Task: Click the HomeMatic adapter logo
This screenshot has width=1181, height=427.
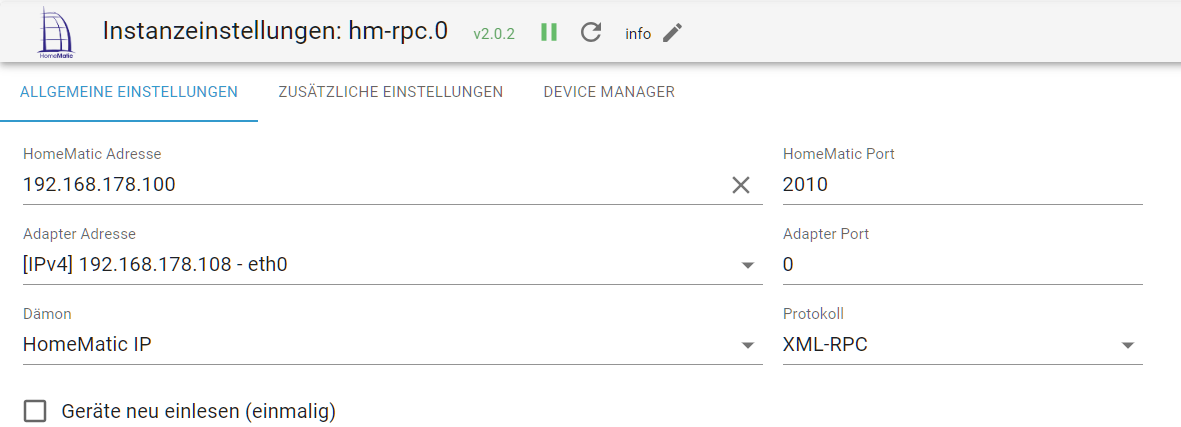Action: tap(56, 32)
